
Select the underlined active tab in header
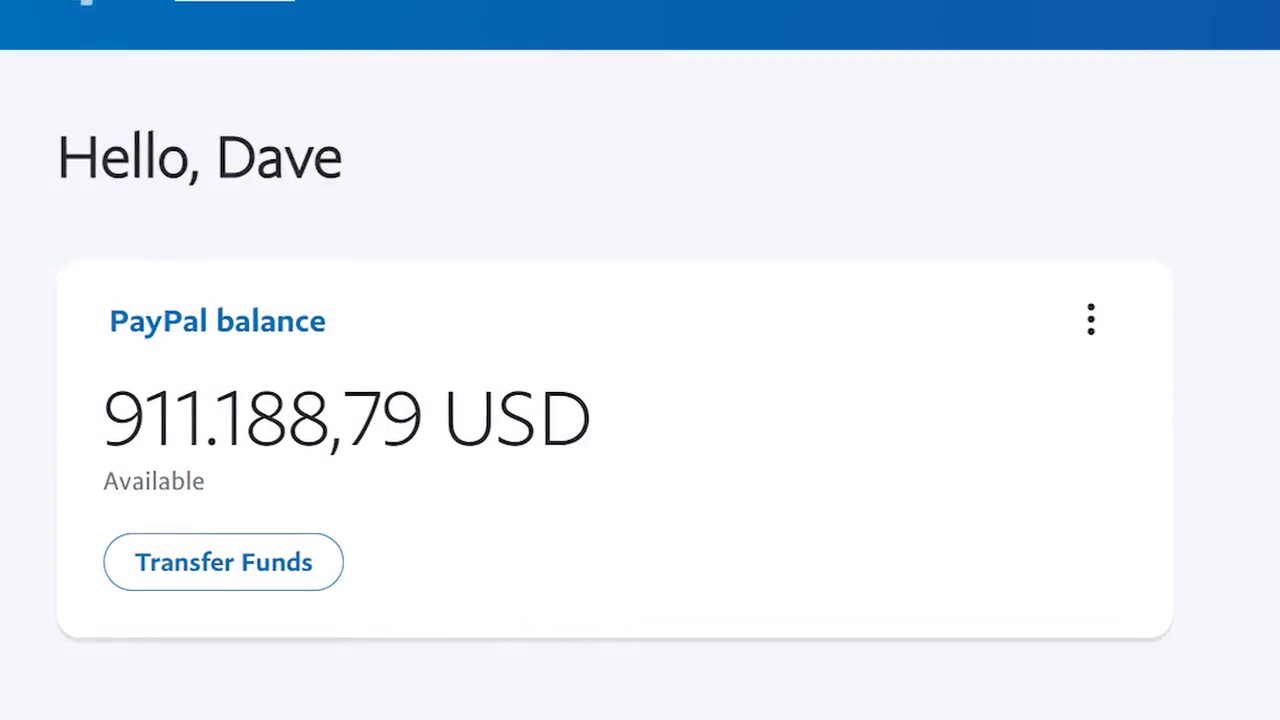234,2
